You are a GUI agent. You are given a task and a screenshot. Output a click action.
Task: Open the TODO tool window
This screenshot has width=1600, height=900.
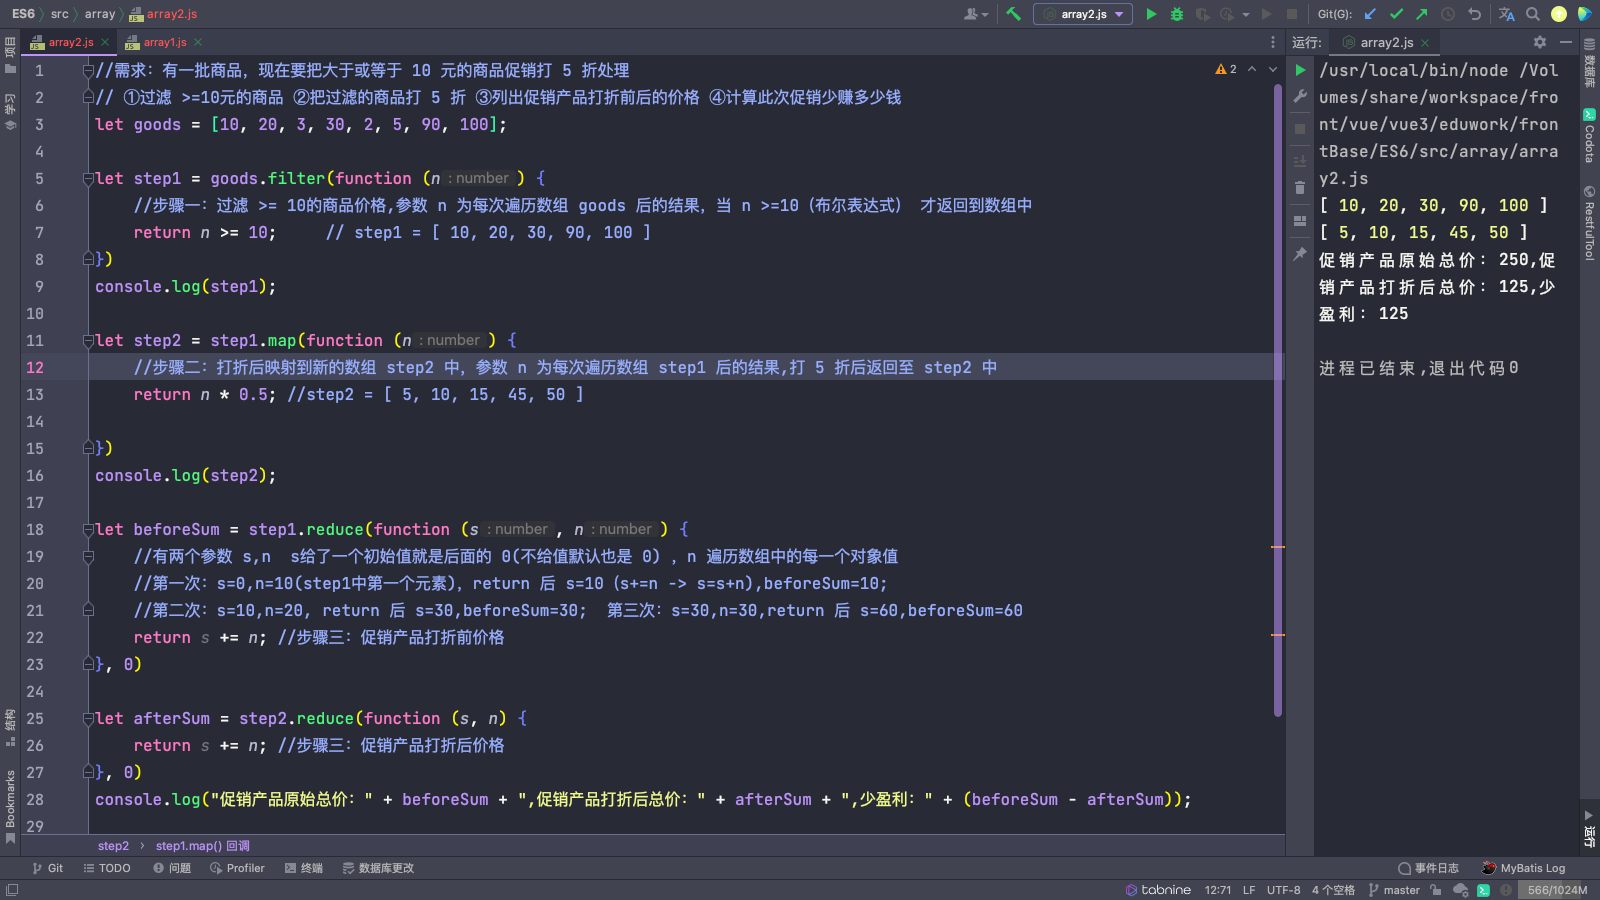pos(107,868)
